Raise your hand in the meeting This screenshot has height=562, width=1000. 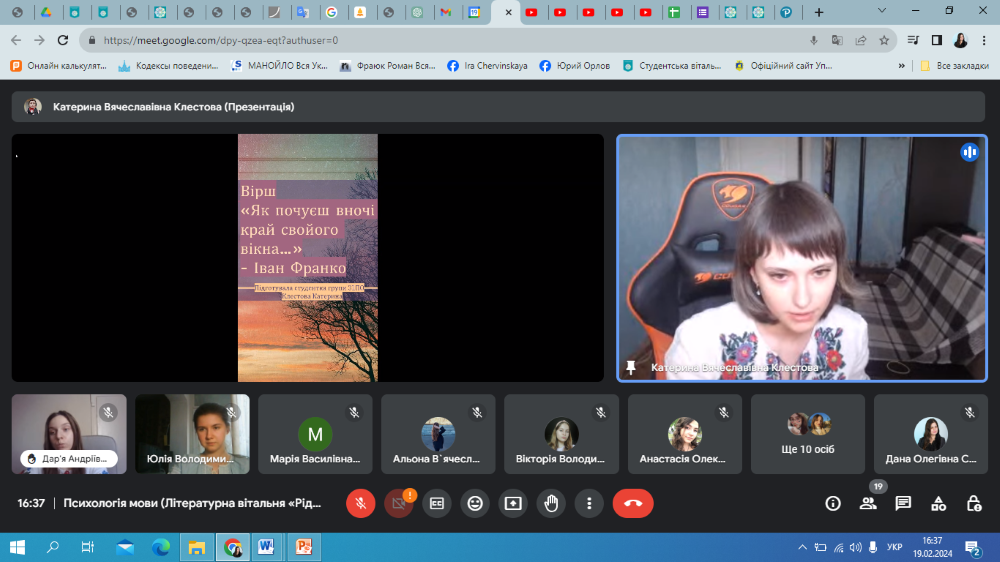point(551,503)
